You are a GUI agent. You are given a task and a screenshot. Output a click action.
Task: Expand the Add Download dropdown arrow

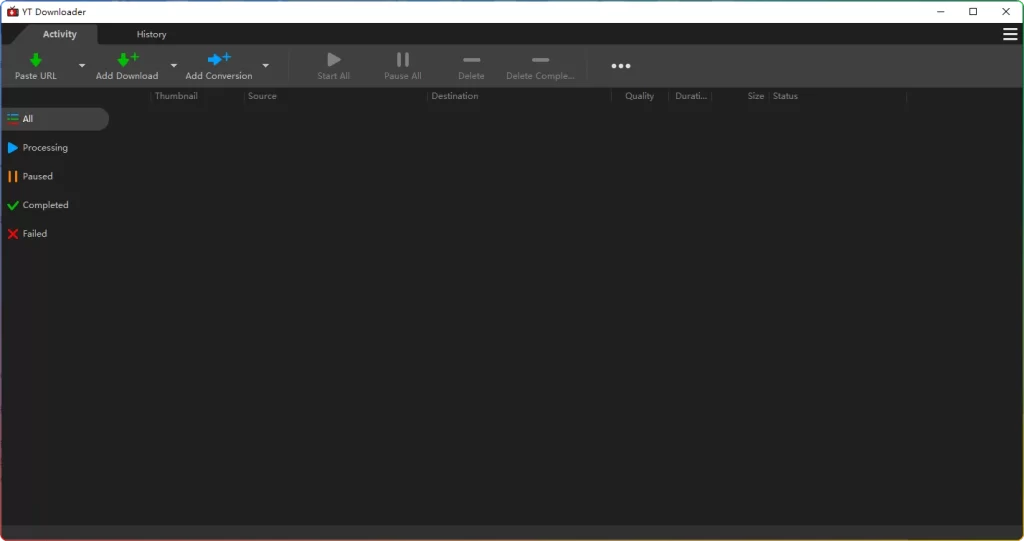174,66
